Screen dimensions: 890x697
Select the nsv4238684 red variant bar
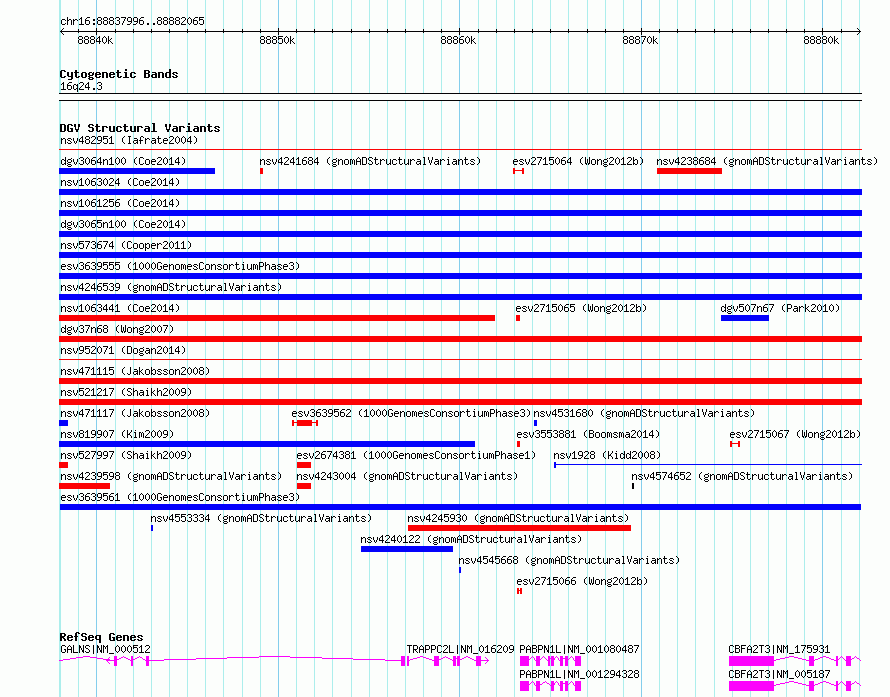pyautogui.click(x=689, y=171)
